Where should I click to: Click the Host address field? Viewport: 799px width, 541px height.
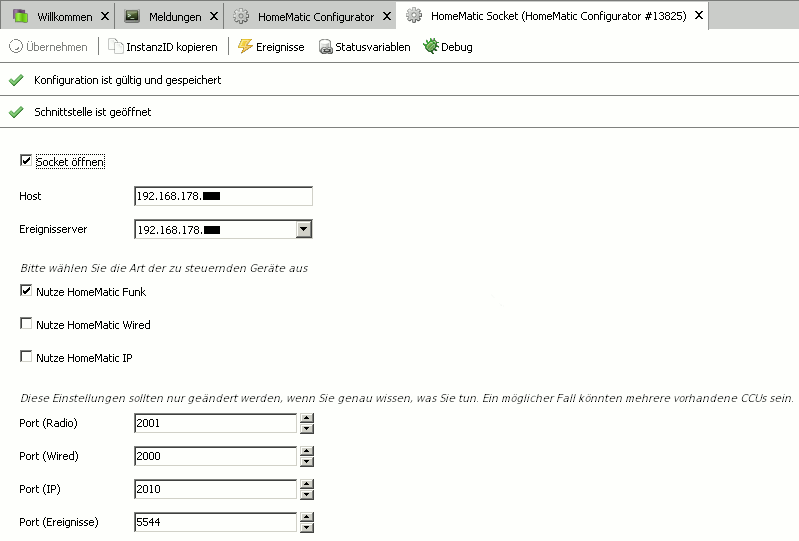223,196
